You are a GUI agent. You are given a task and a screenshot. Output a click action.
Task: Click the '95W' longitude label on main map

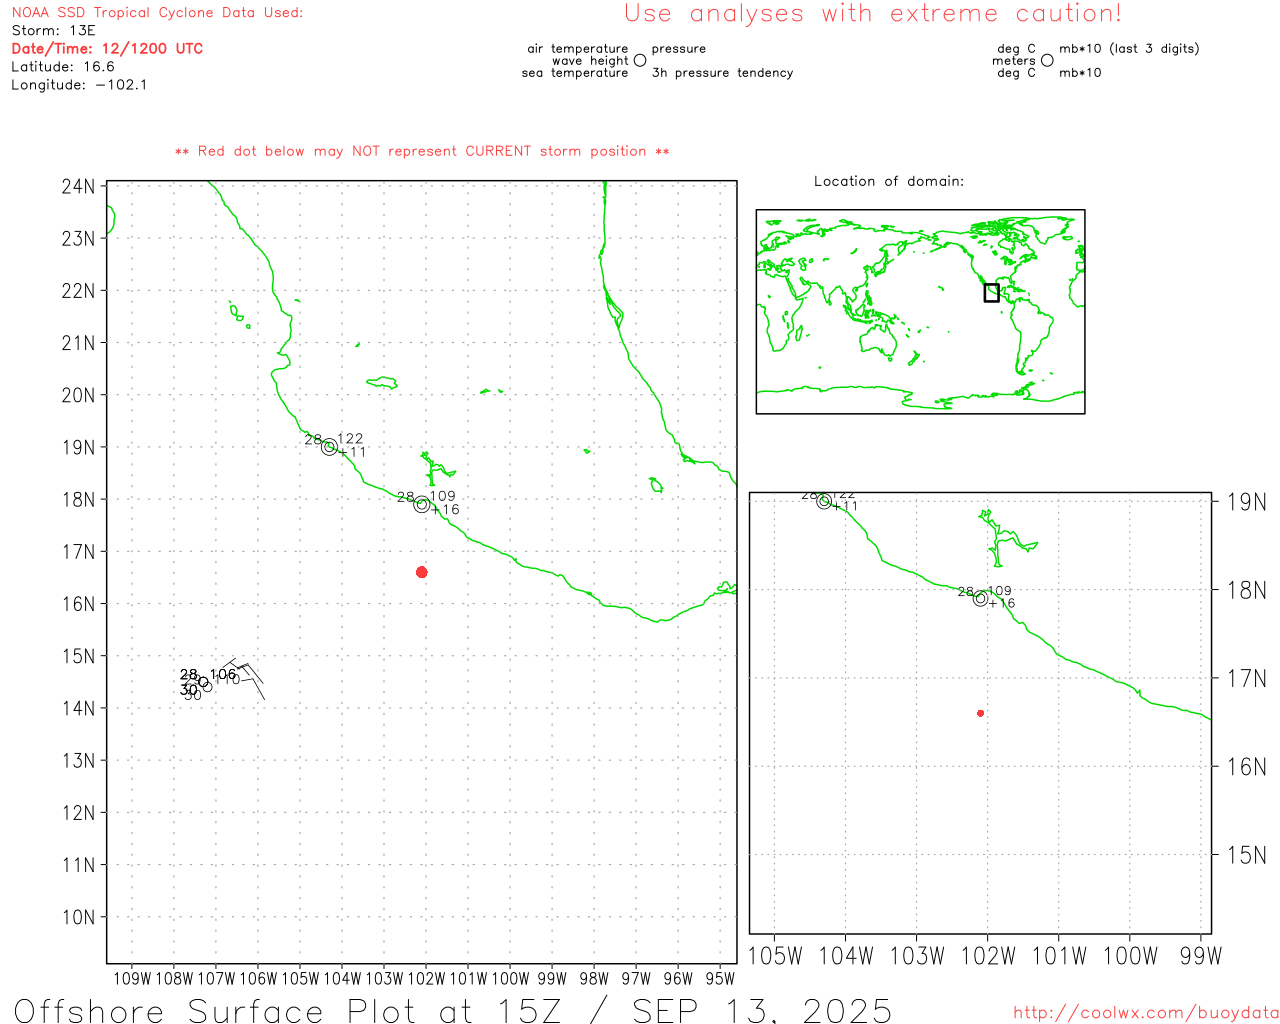[720, 979]
